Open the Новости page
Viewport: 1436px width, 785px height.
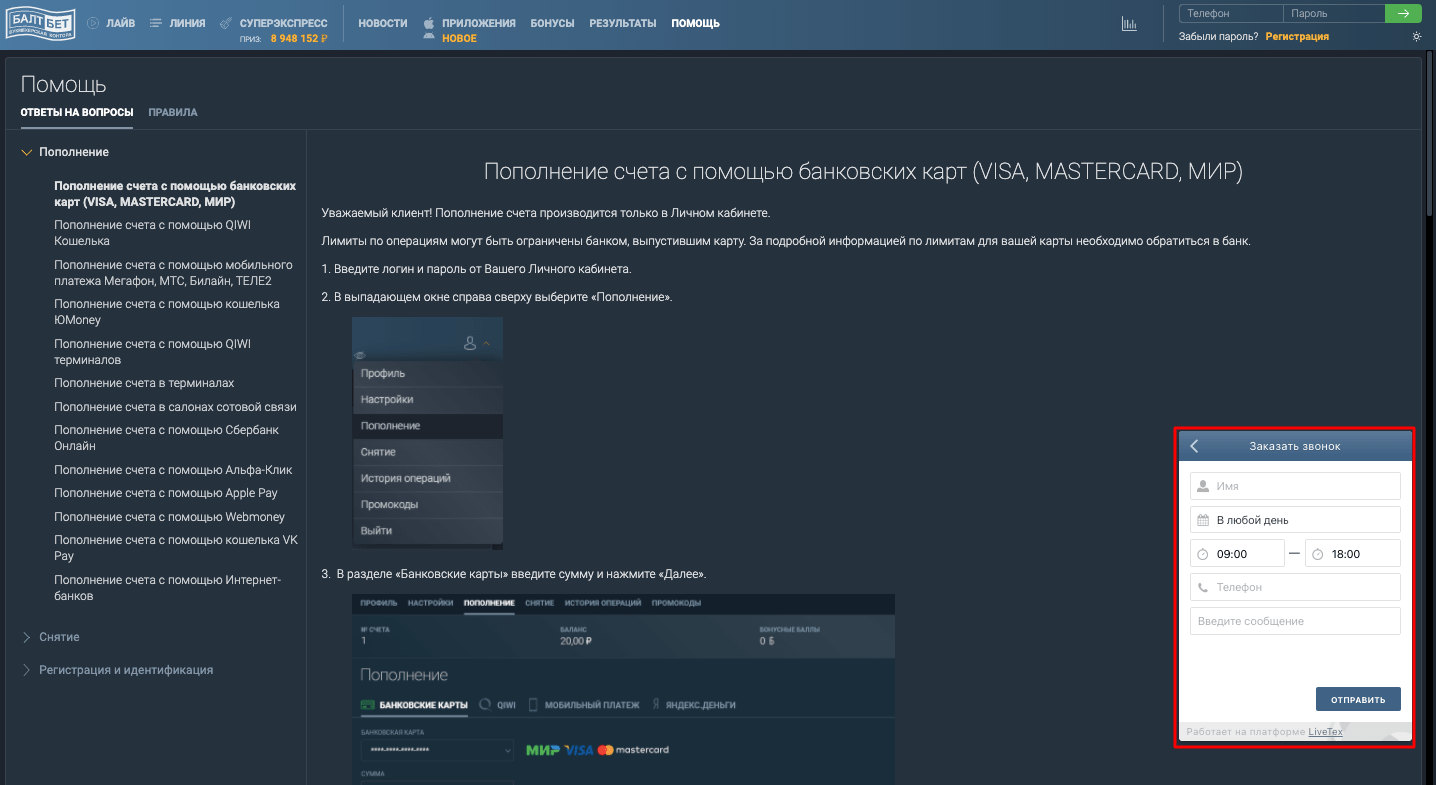(x=383, y=23)
